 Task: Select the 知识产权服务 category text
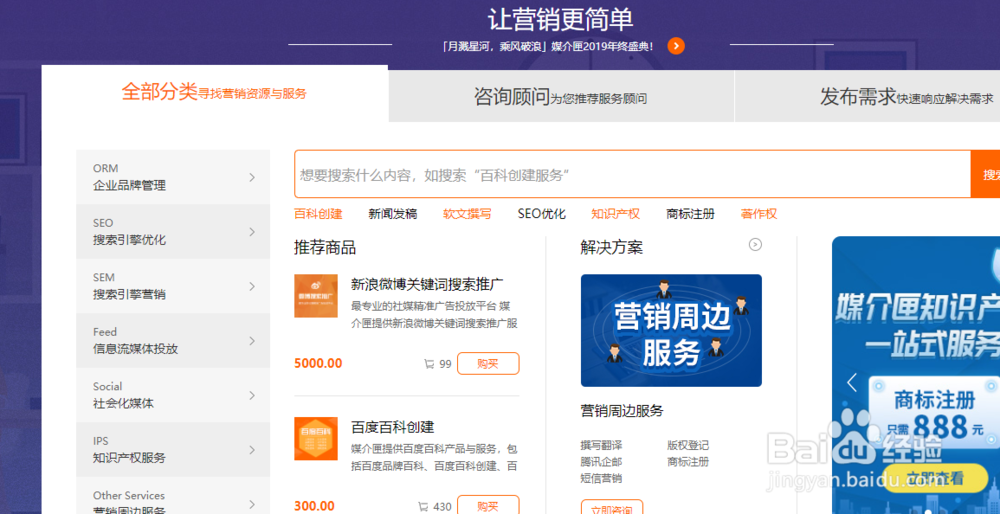pyautogui.click(x=129, y=458)
